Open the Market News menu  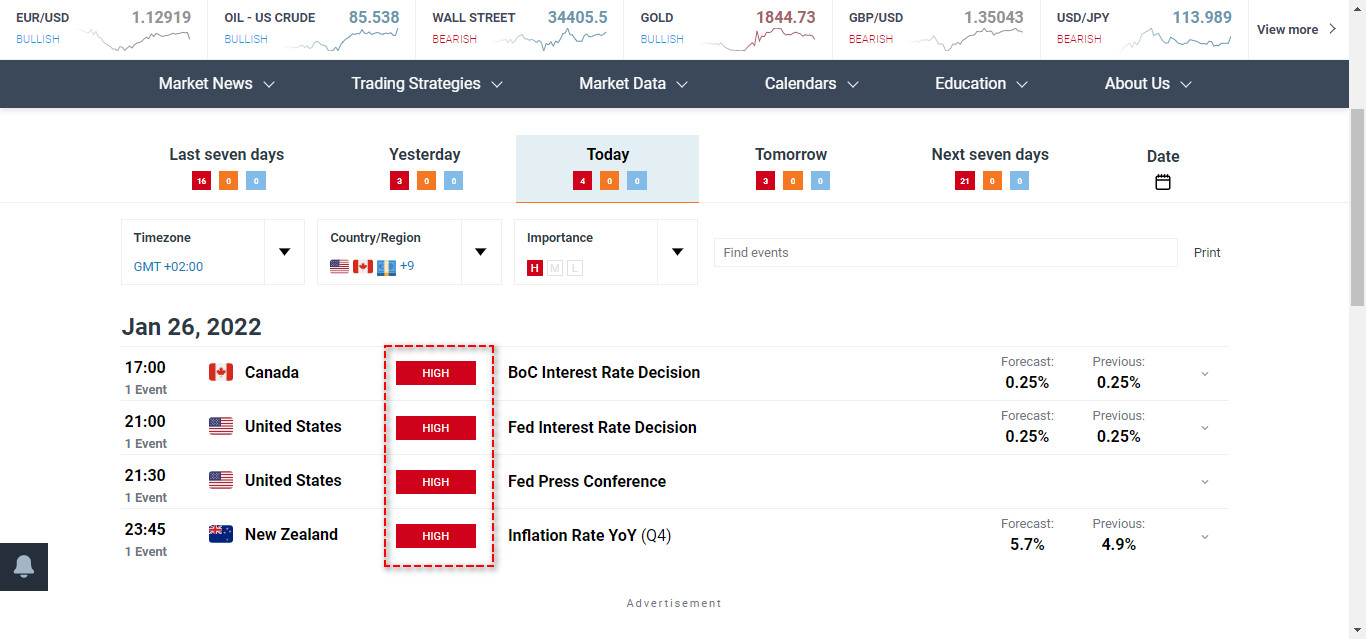(217, 84)
